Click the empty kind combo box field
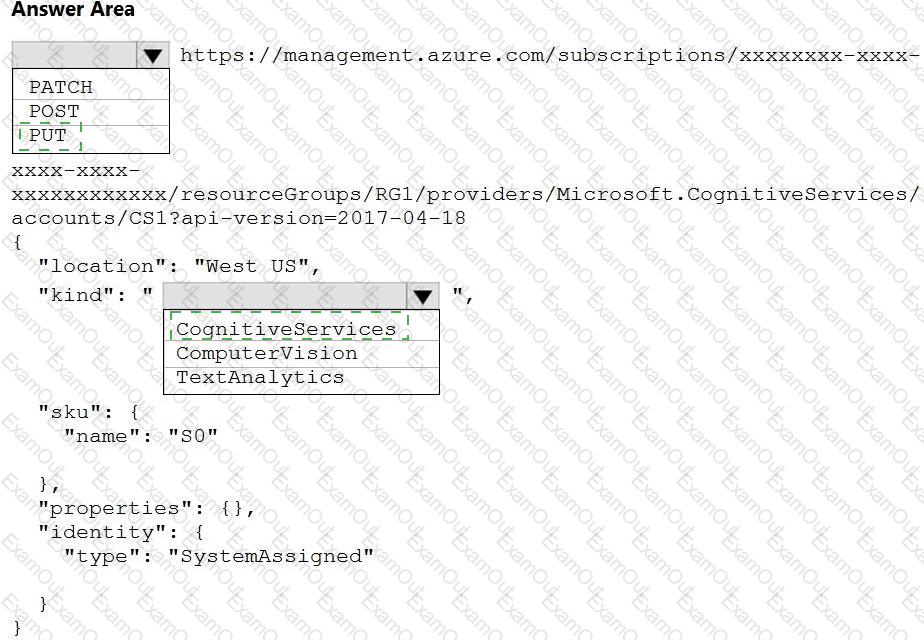924x640 pixels. 285,296
